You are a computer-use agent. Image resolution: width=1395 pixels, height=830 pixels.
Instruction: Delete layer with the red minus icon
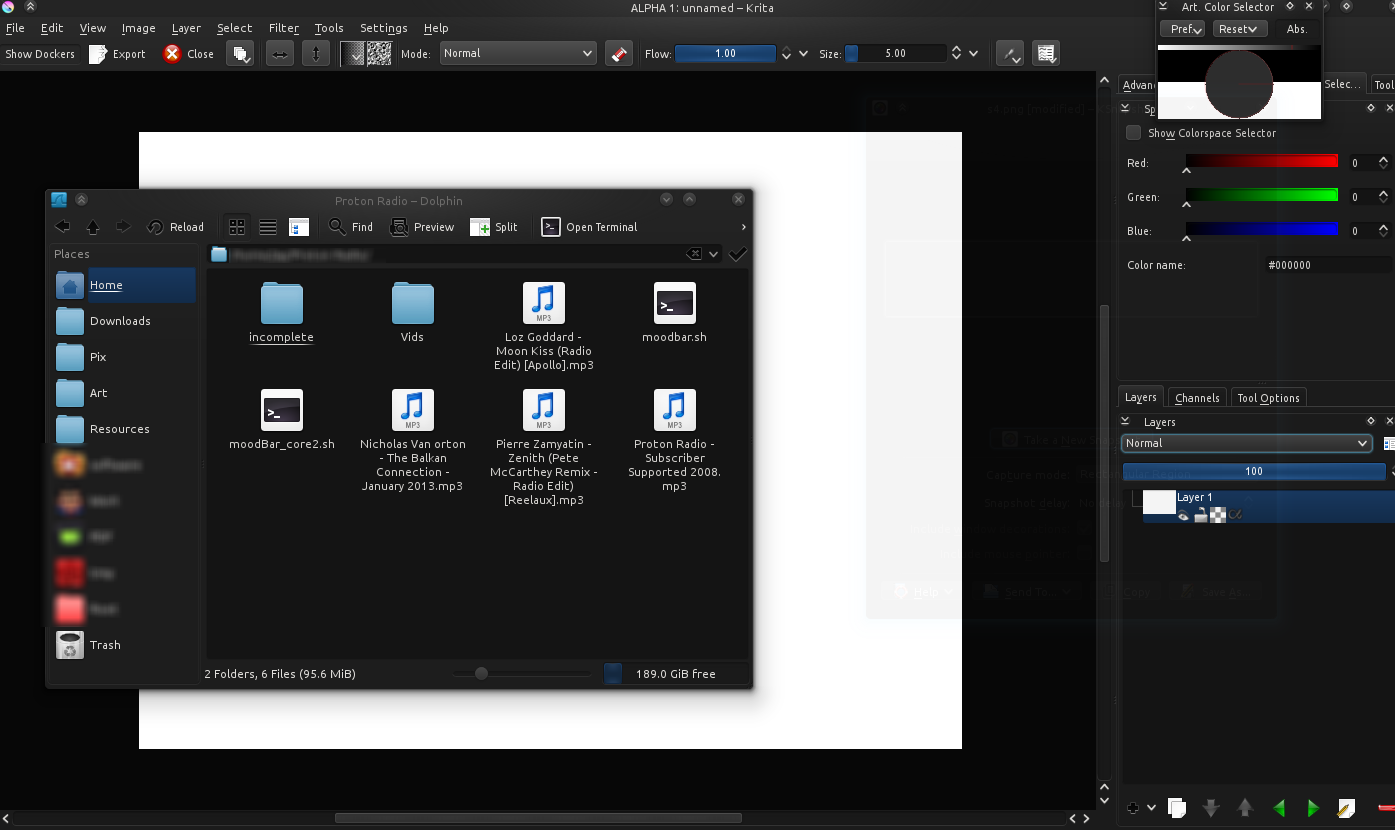[1386, 807]
